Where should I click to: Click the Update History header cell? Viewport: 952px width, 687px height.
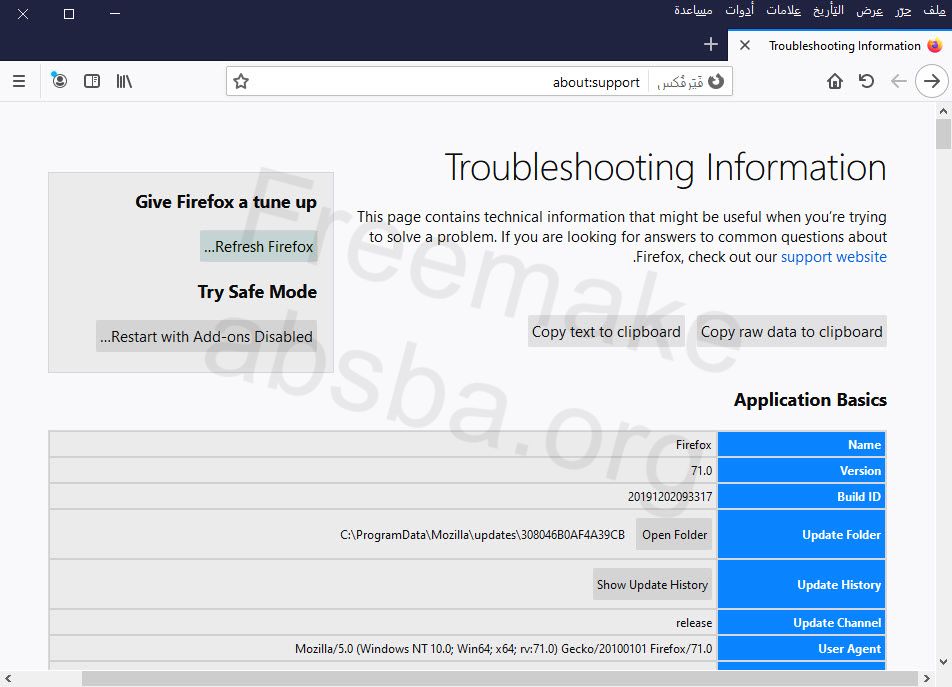[x=801, y=584]
